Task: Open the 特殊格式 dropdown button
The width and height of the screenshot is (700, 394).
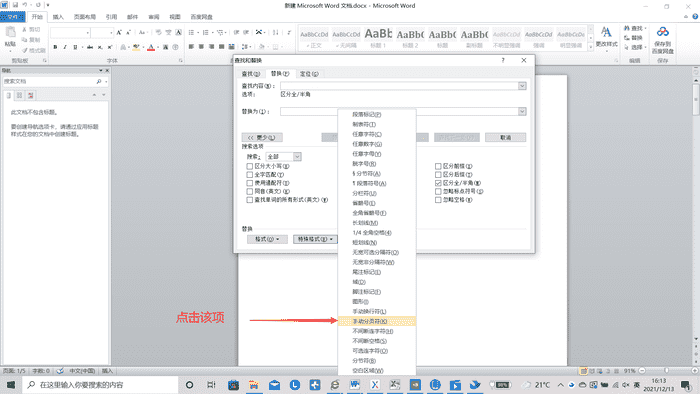Action: coord(315,239)
